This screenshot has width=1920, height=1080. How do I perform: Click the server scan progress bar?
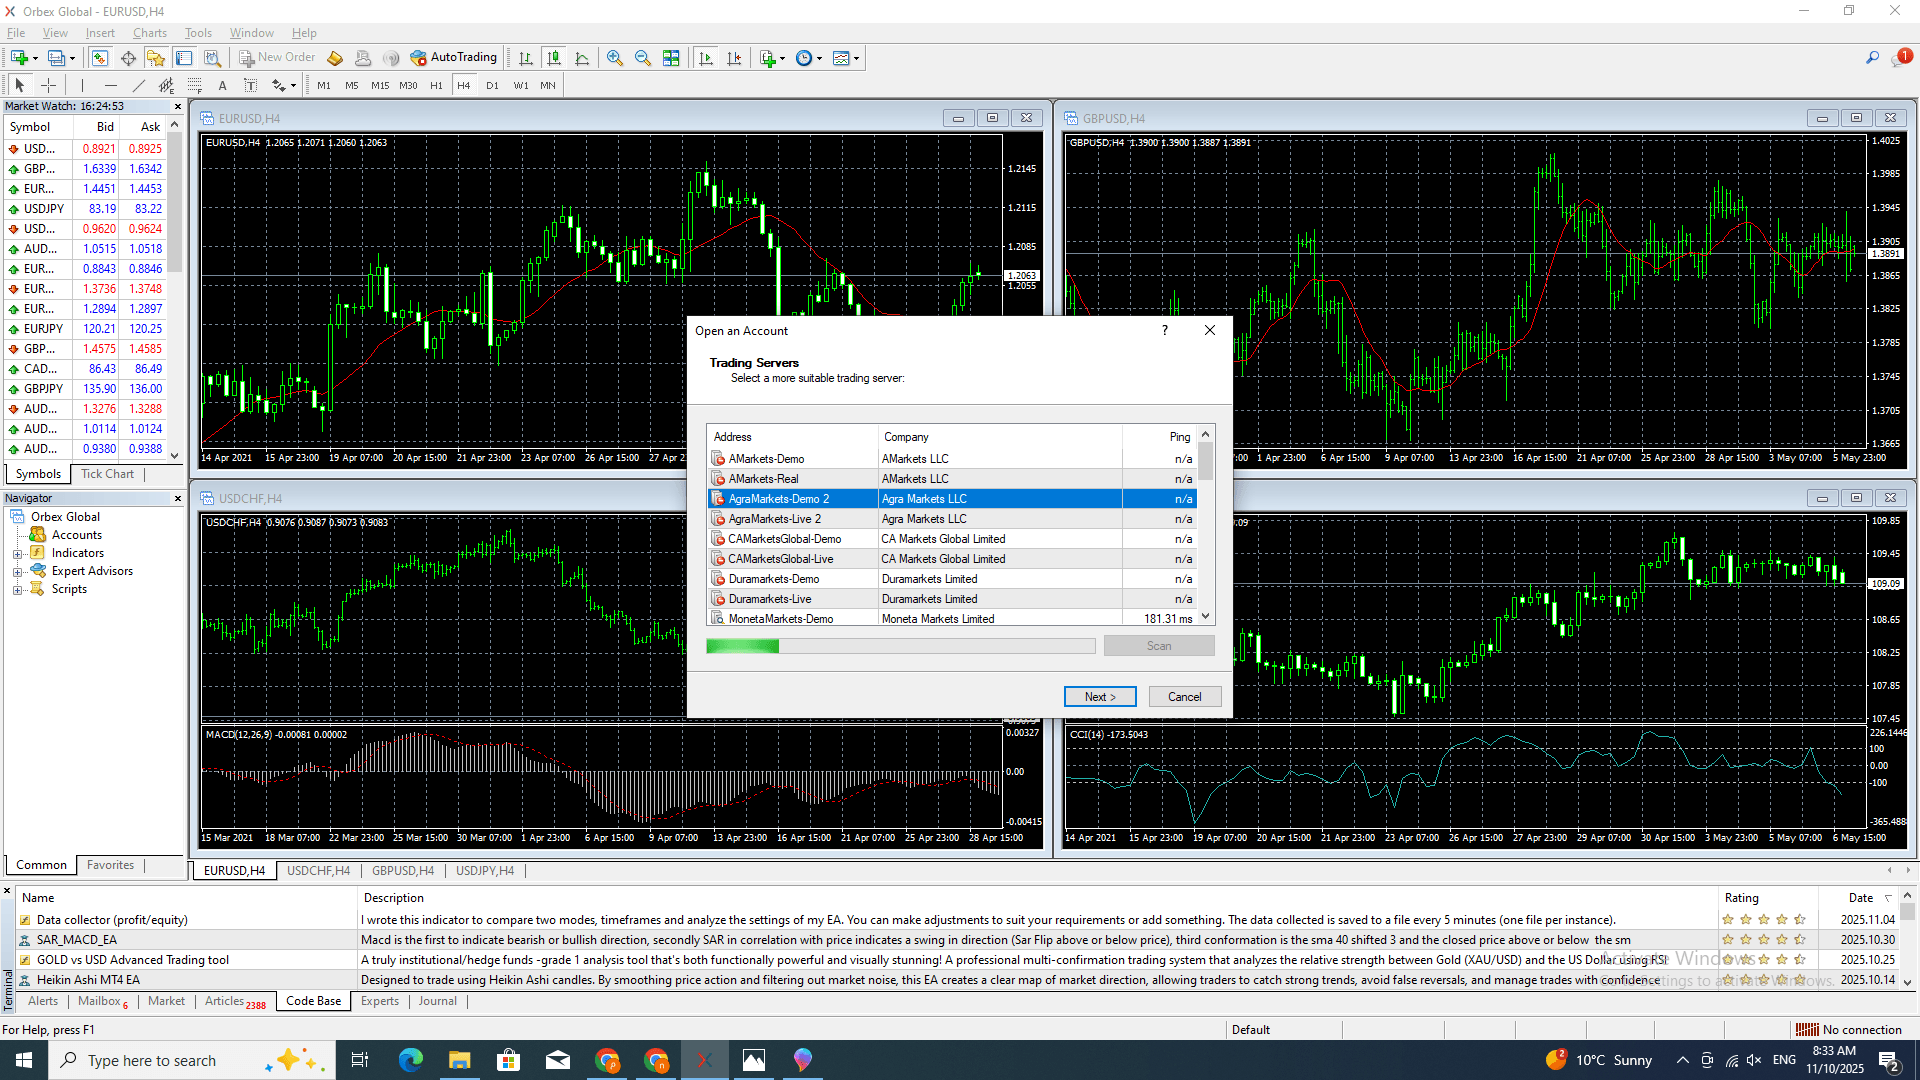[x=900, y=646]
